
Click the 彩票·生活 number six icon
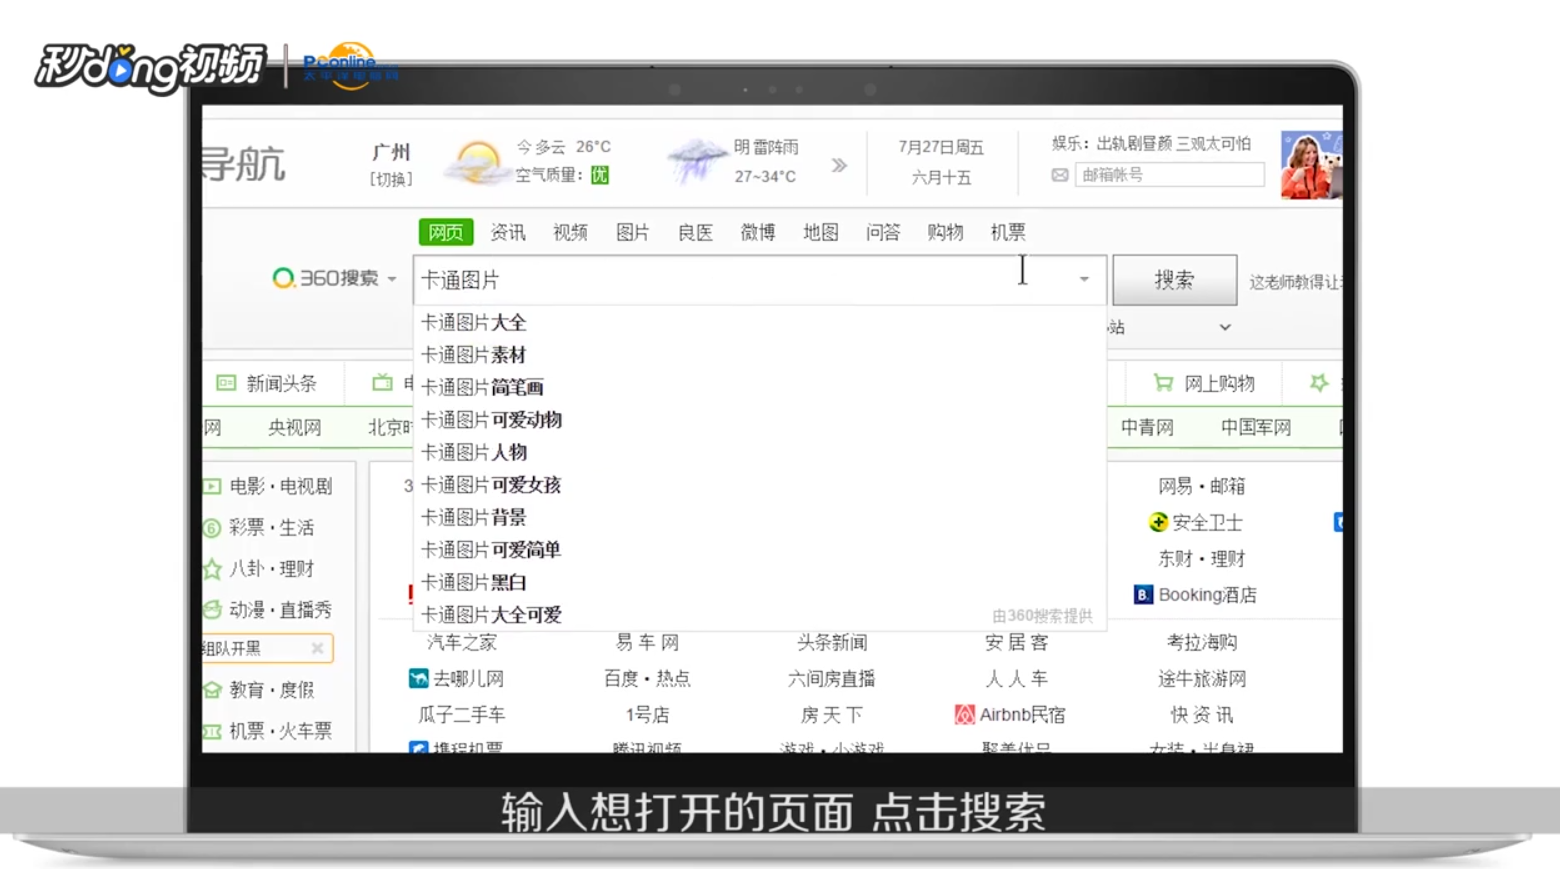click(211, 528)
